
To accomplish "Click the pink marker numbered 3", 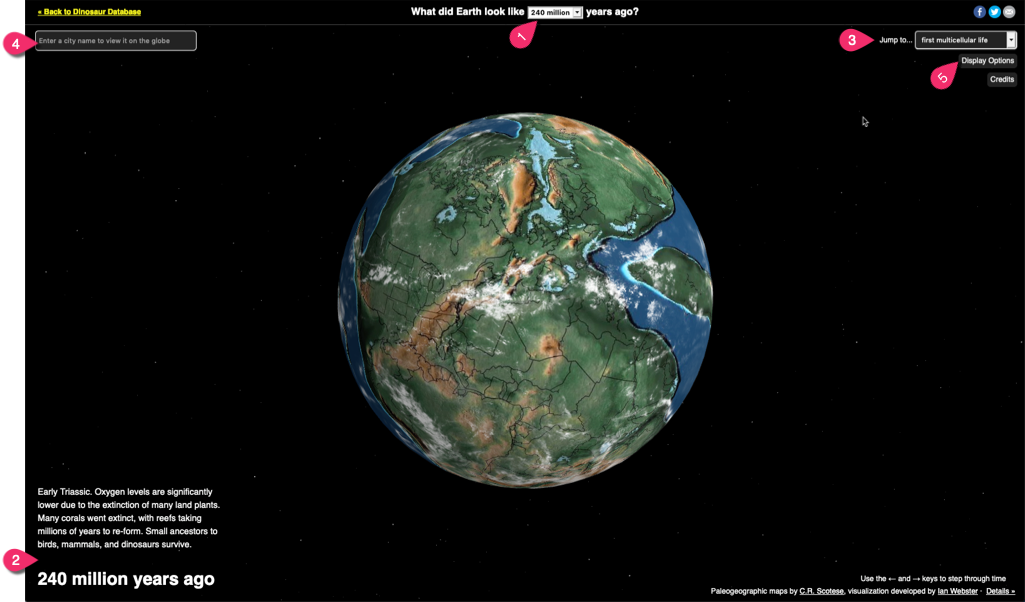I will click(x=852, y=41).
